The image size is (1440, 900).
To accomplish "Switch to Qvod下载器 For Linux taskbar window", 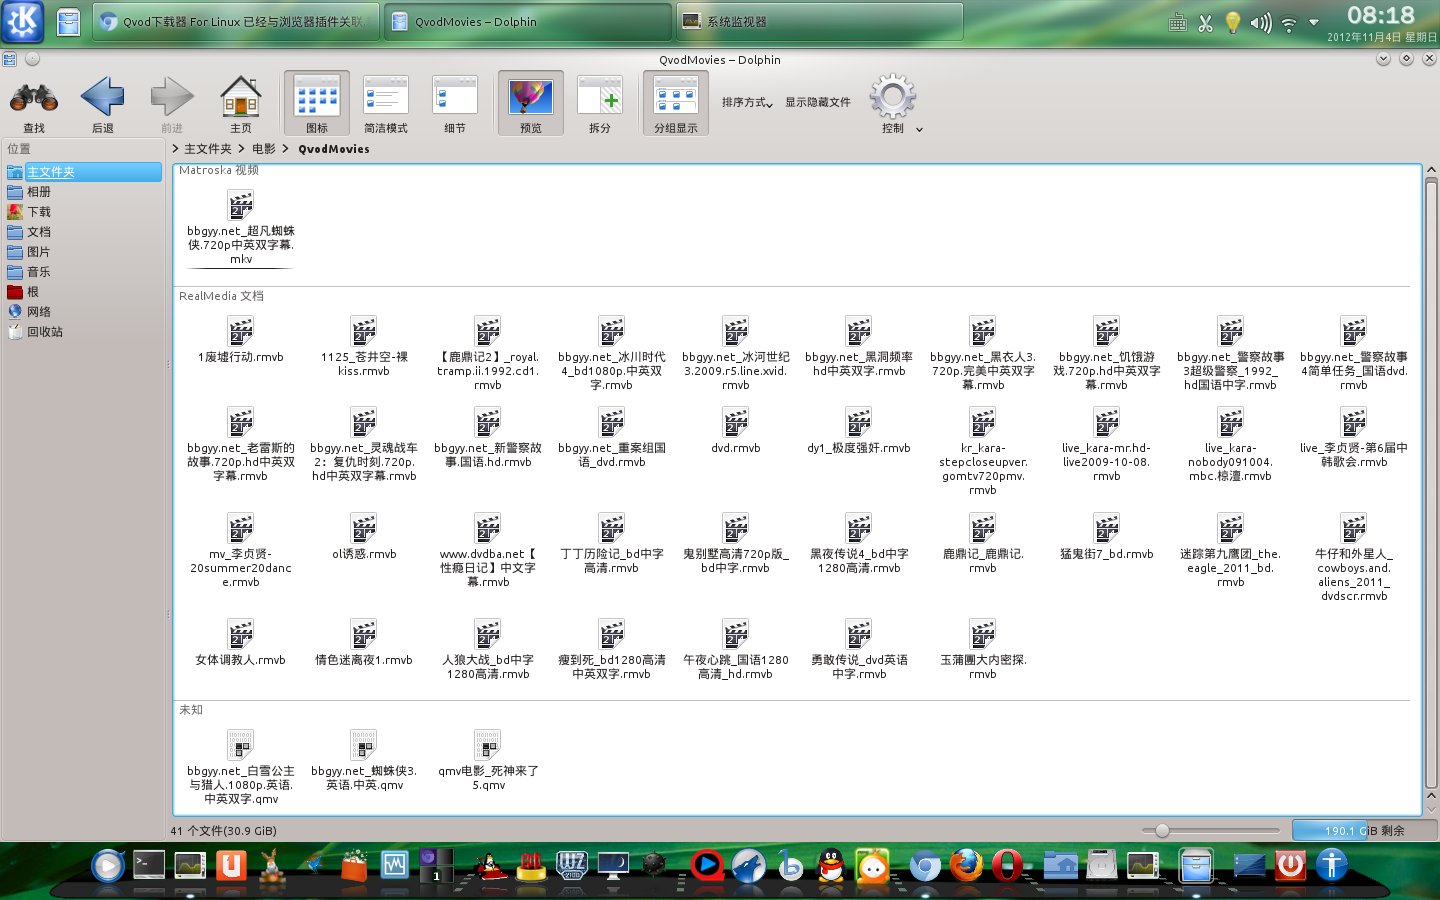I will click(236, 21).
